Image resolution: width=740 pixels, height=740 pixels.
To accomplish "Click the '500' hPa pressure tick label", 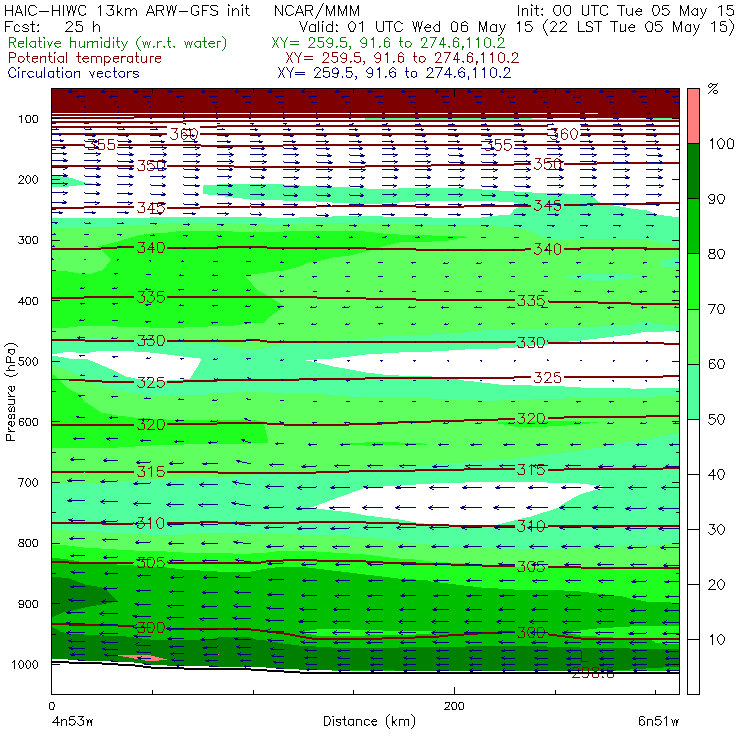I will [28, 361].
